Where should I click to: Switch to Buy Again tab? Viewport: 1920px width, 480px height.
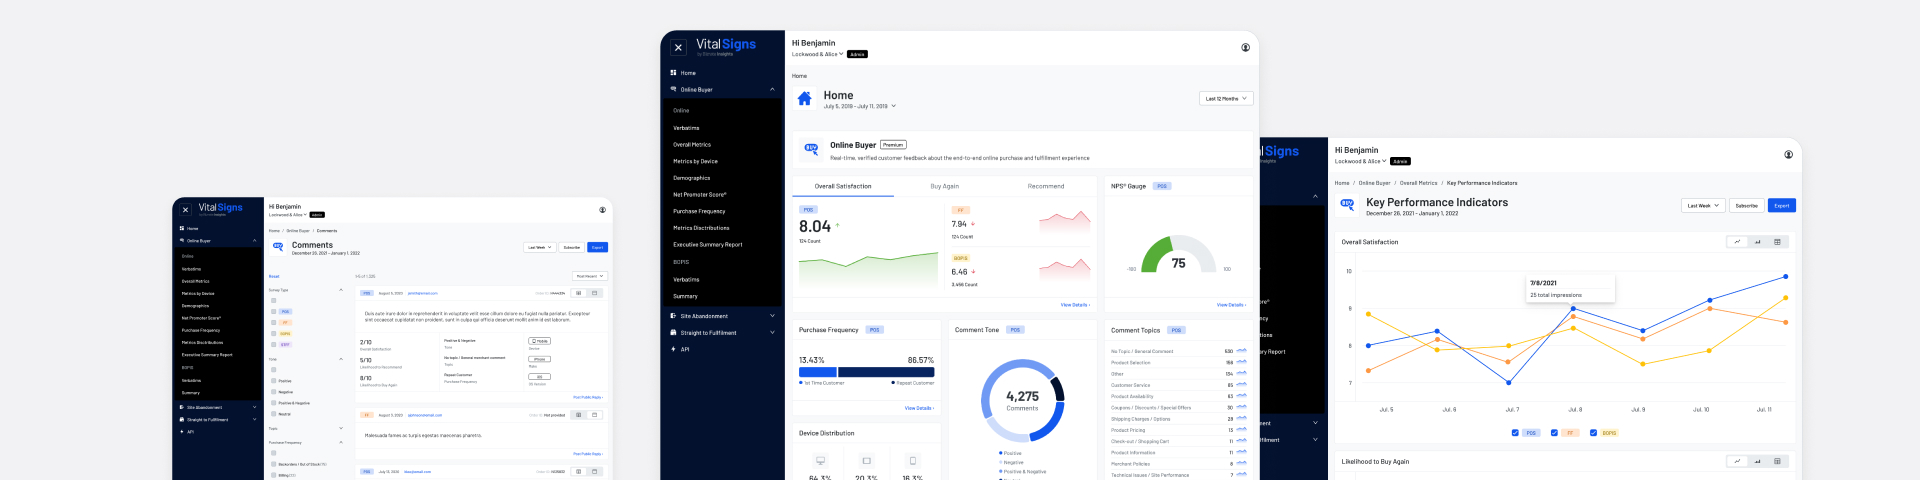944,186
